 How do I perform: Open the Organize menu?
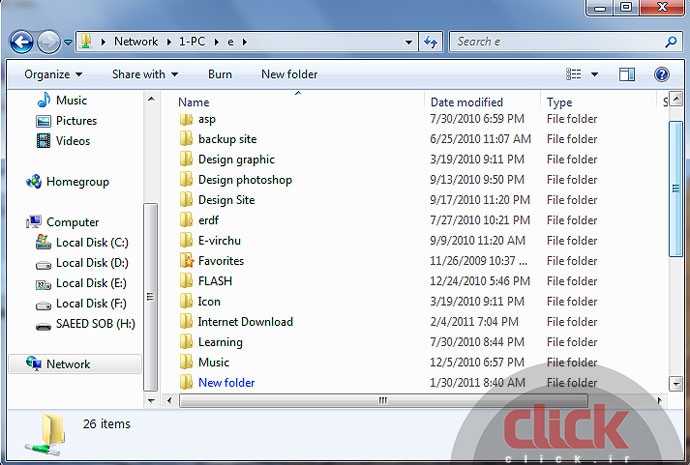tap(53, 74)
